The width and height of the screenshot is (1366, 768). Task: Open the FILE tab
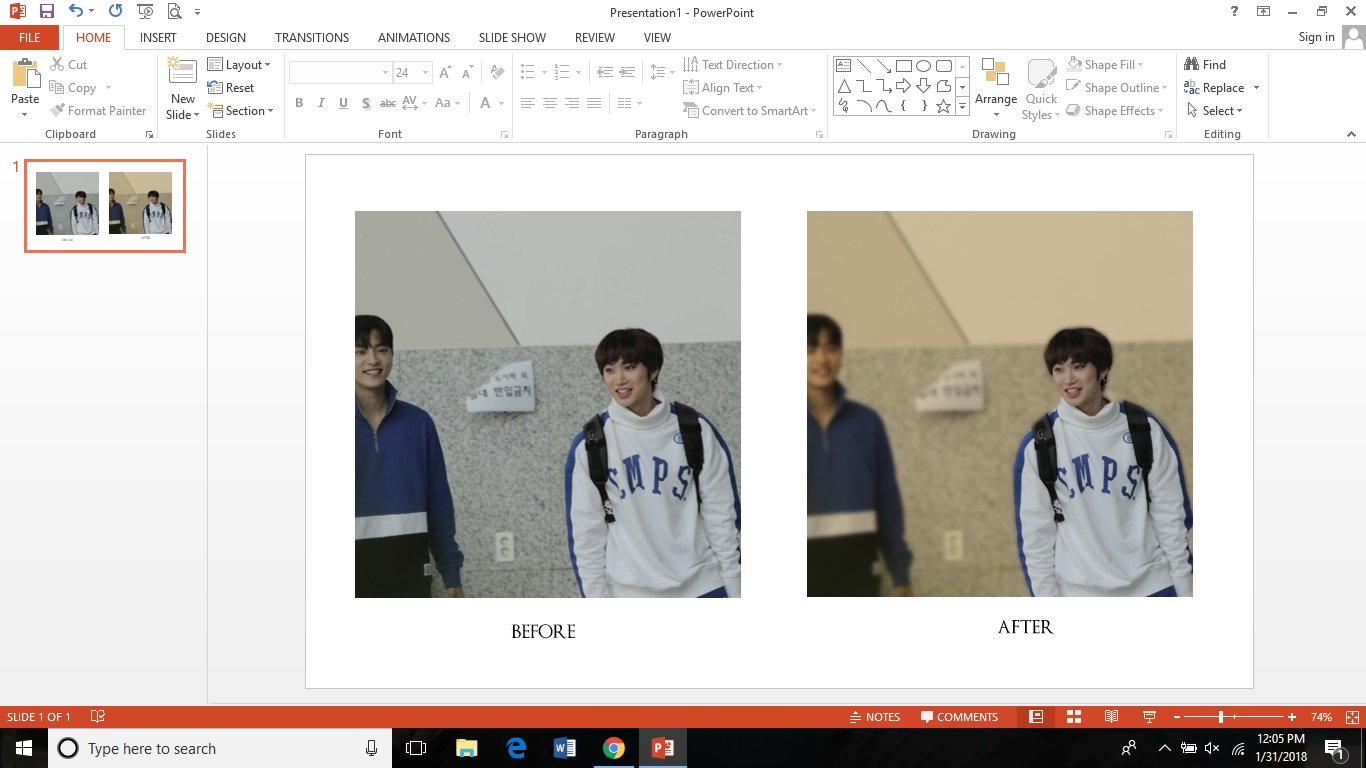30,37
